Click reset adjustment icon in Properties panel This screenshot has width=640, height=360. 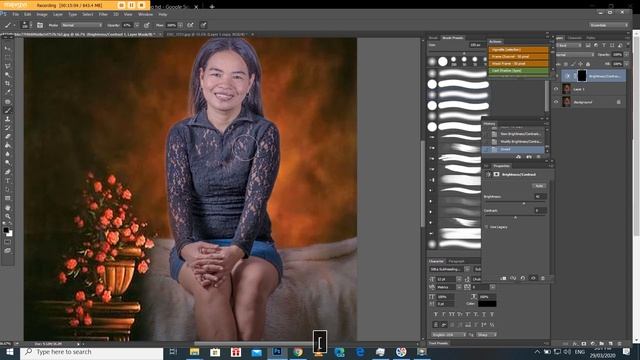(x=523, y=278)
